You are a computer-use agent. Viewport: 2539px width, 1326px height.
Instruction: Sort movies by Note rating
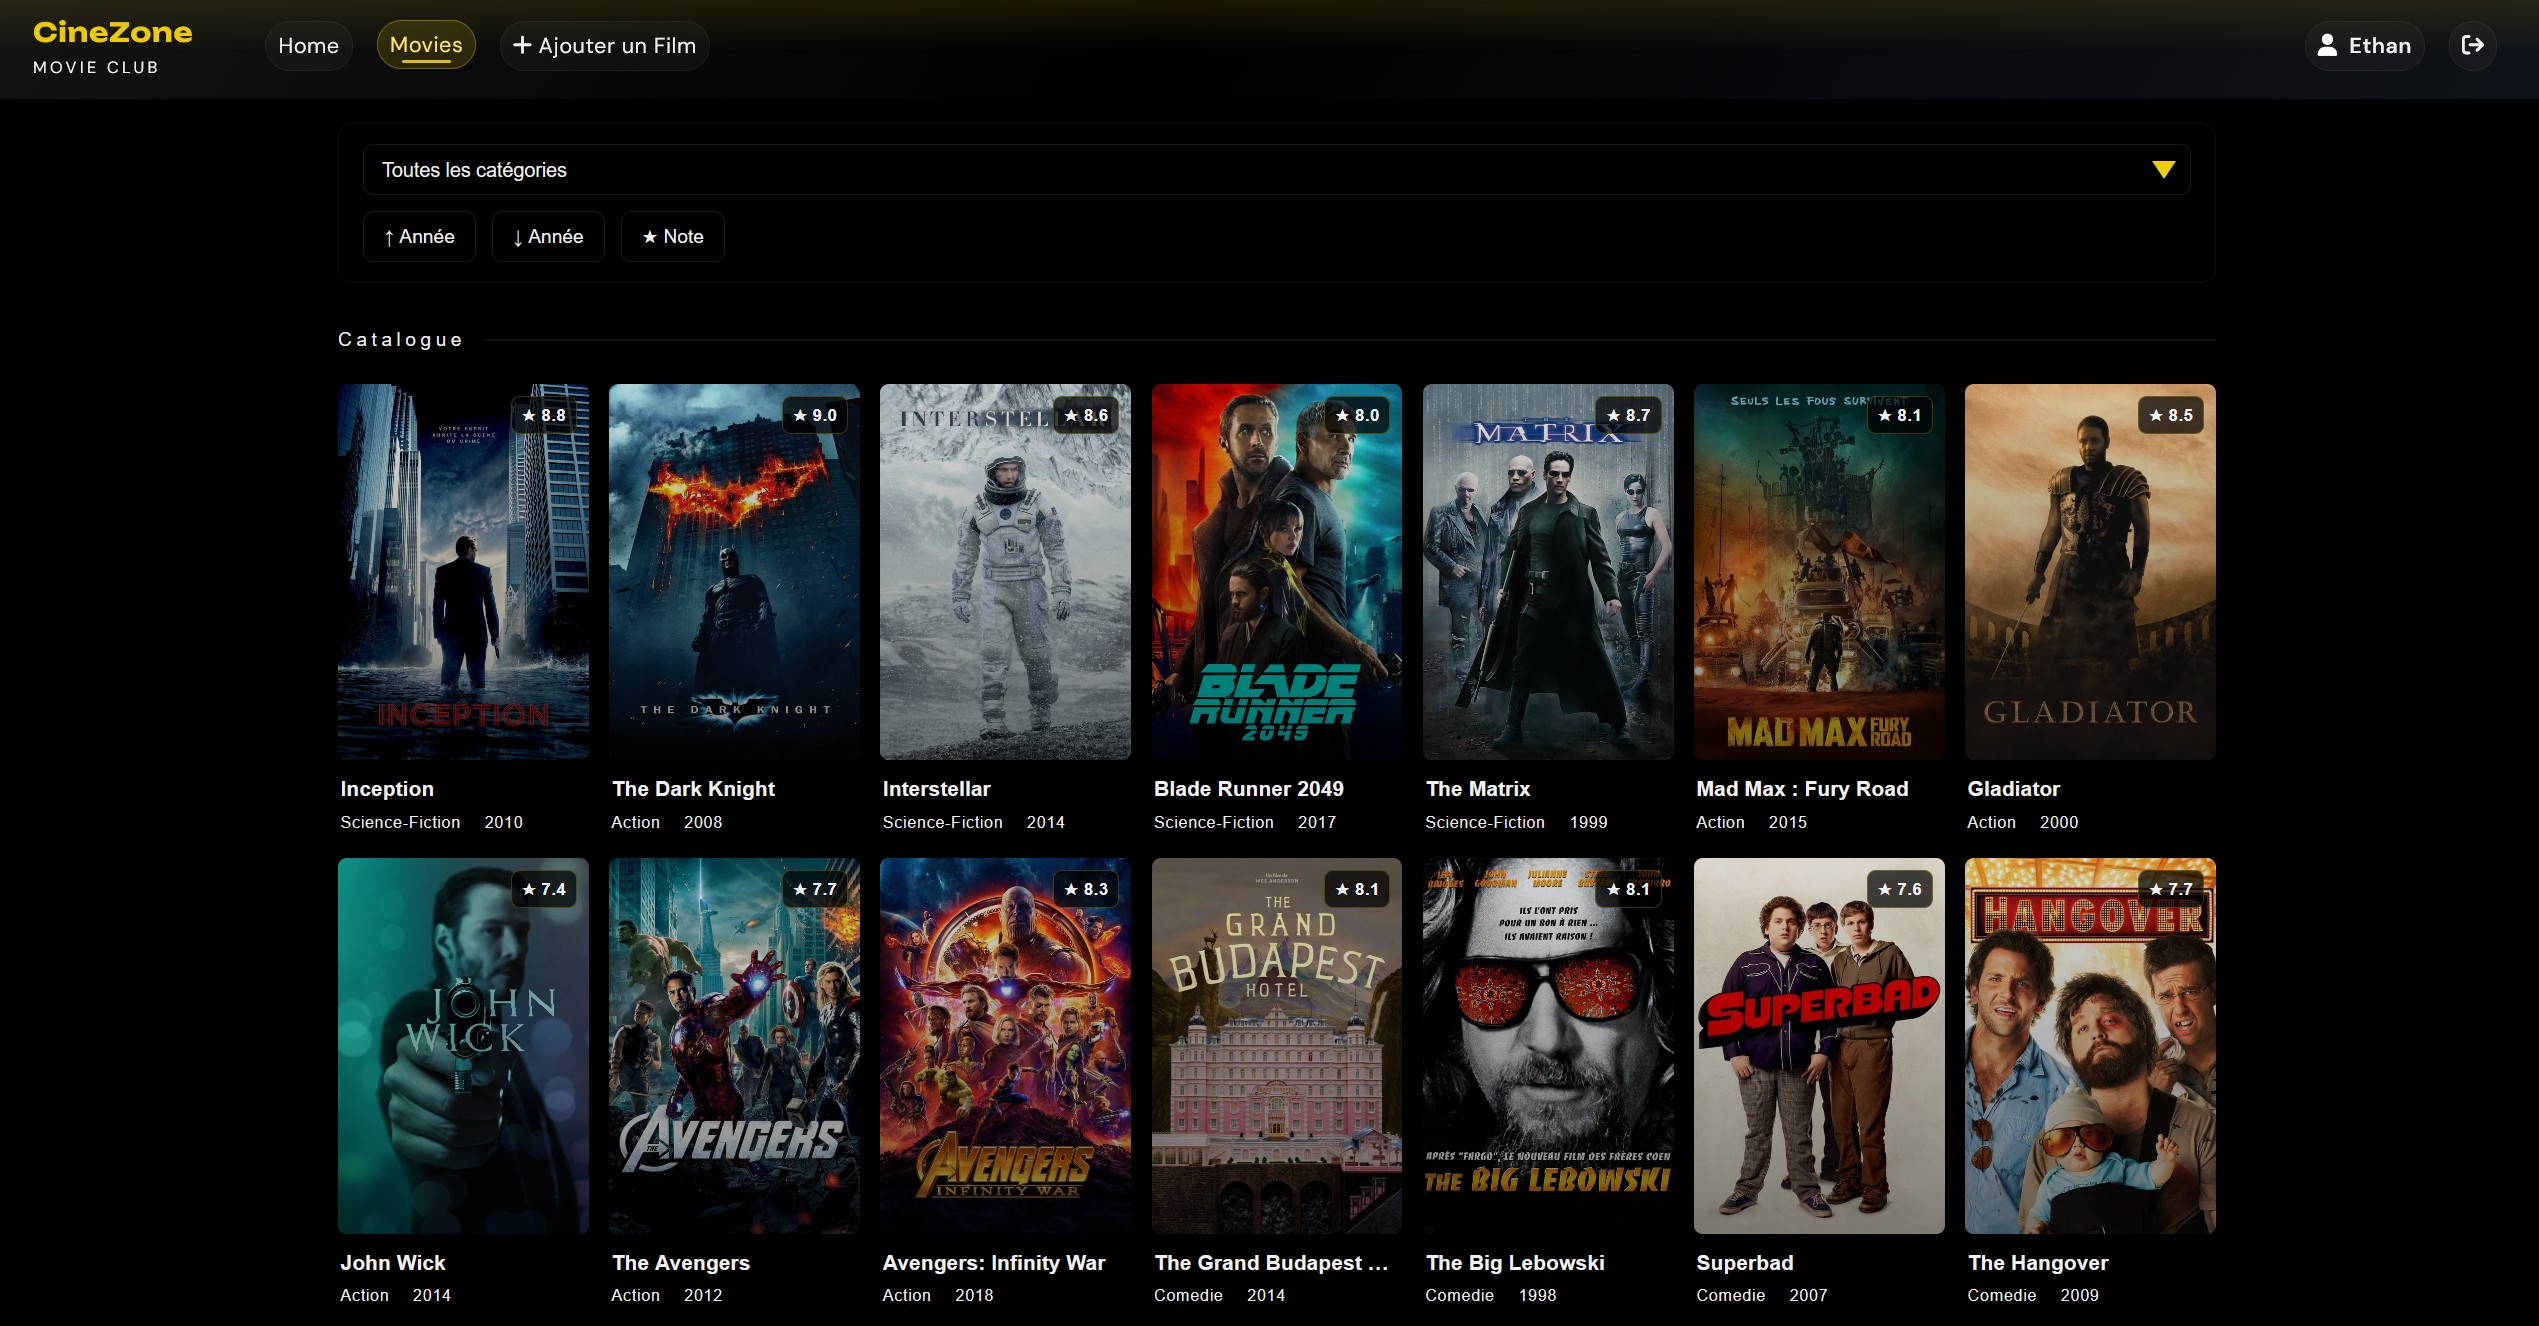click(672, 236)
